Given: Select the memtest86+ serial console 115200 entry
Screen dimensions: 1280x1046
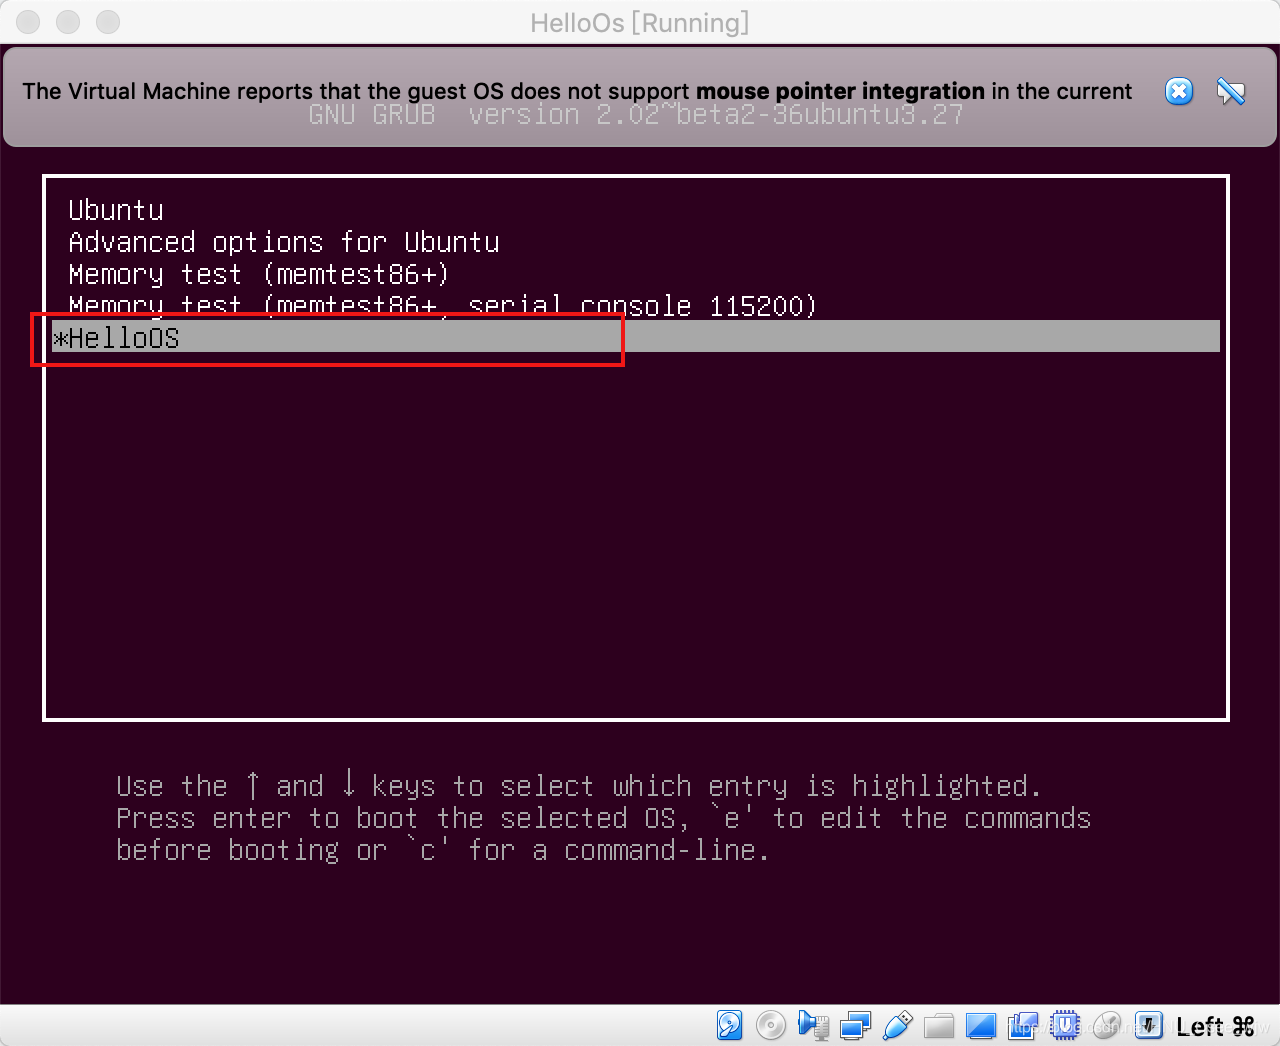Looking at the screenshot, I should 635,305.
